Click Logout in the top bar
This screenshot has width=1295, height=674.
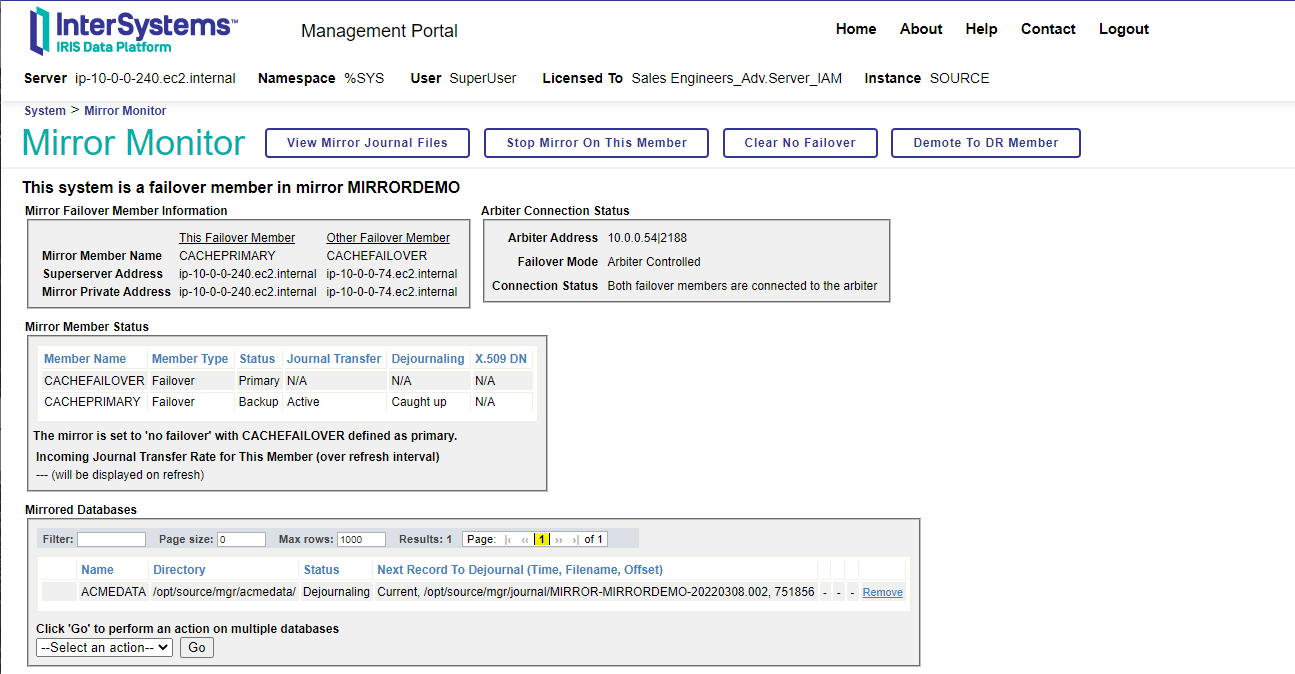pyautogui.click(x=1123, y=29)
